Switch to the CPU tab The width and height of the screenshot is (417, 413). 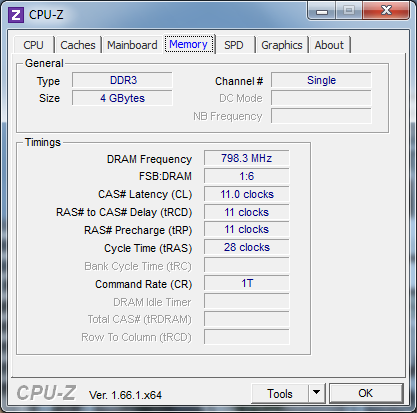[x=33, y=45]
